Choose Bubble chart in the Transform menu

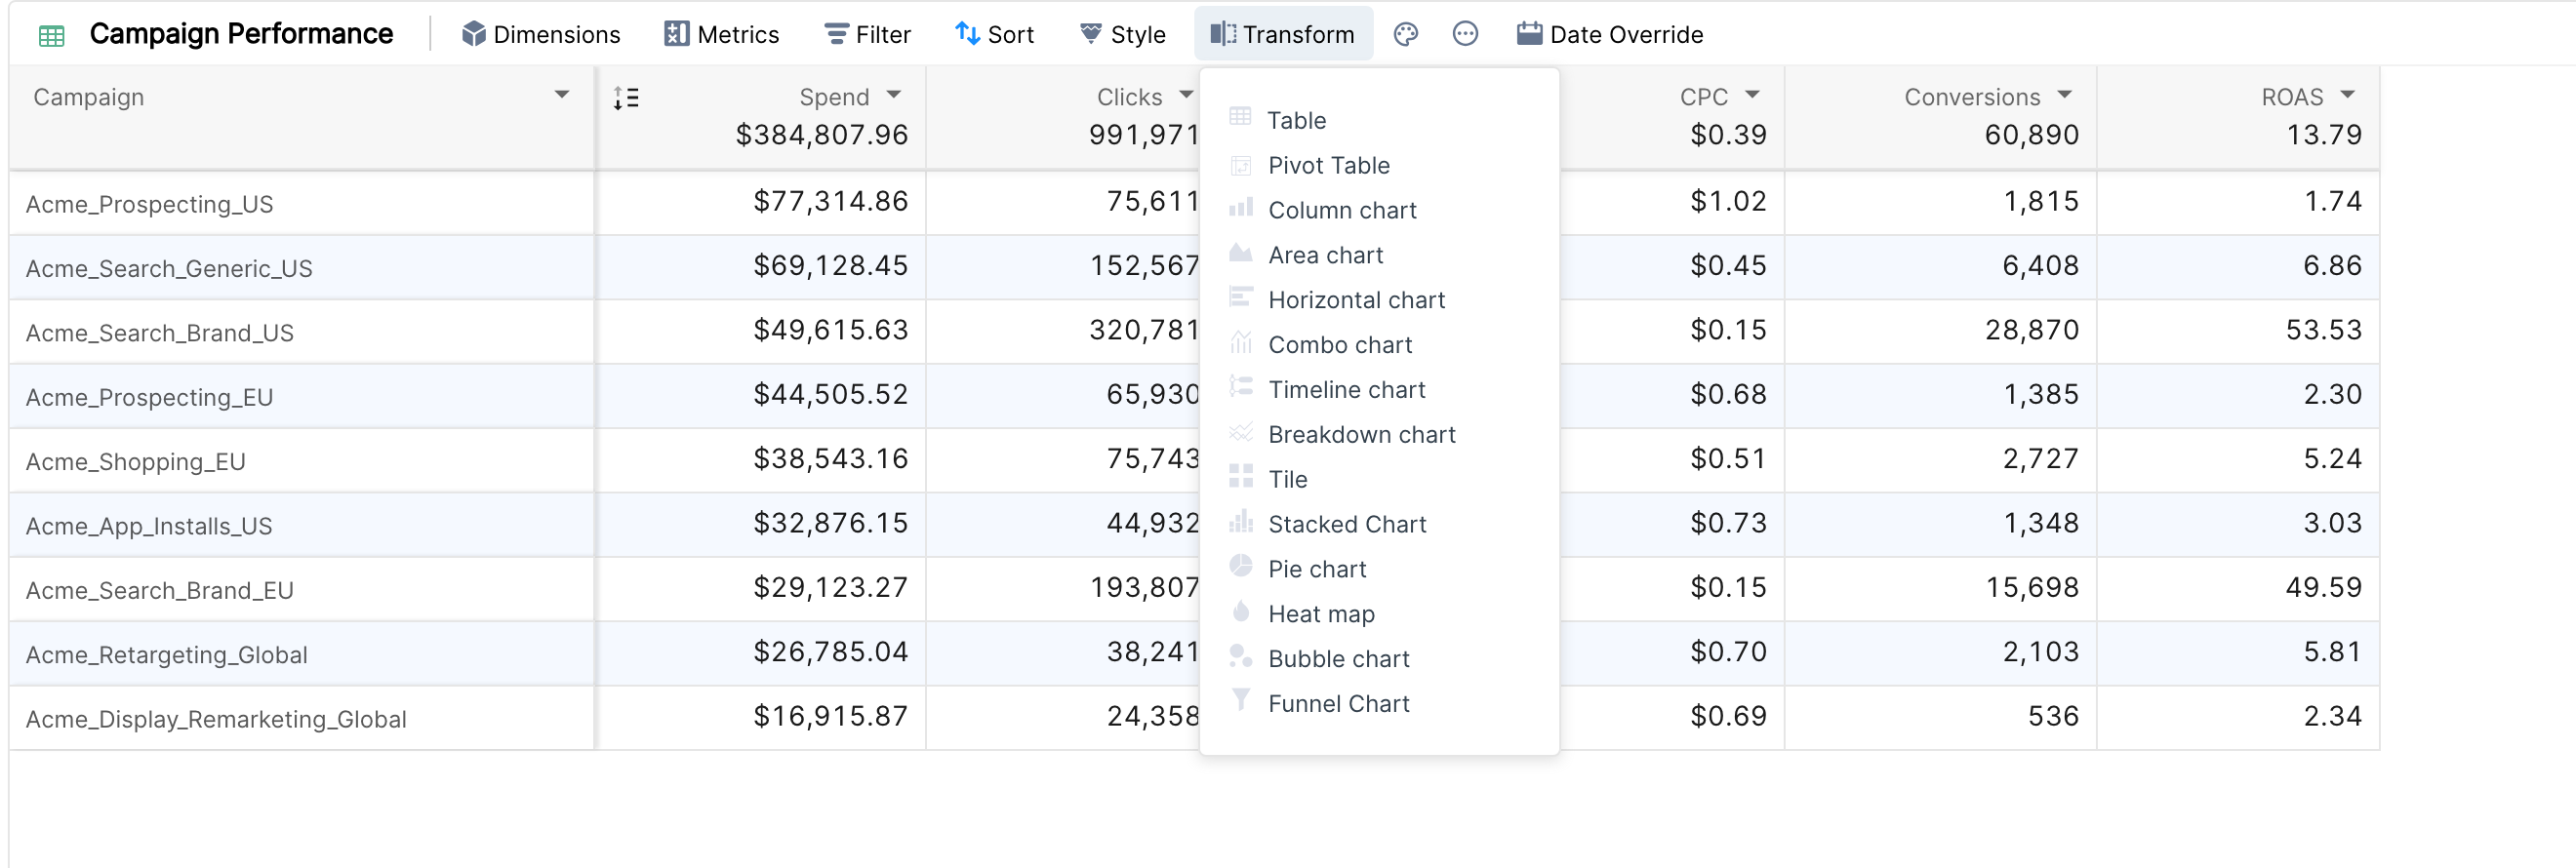[1379, 659]
